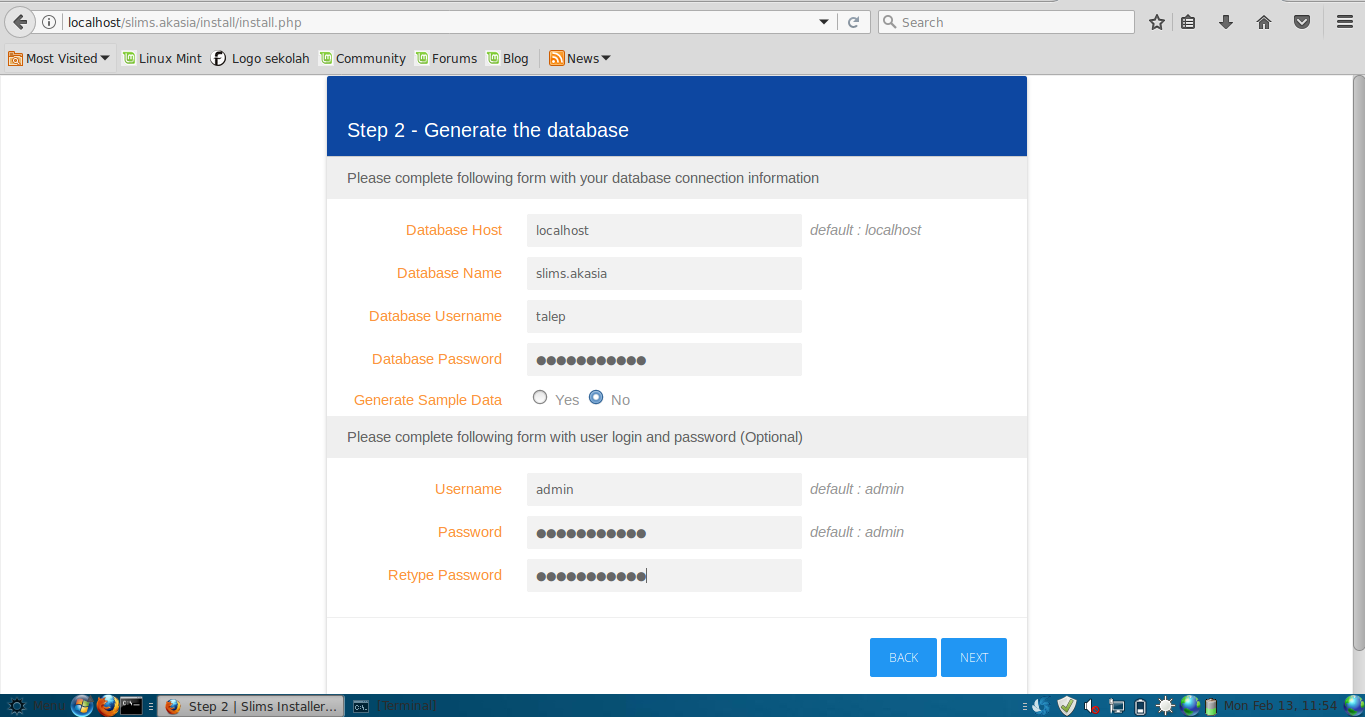Select Yes for Generate Sample Data

[540, 397]
